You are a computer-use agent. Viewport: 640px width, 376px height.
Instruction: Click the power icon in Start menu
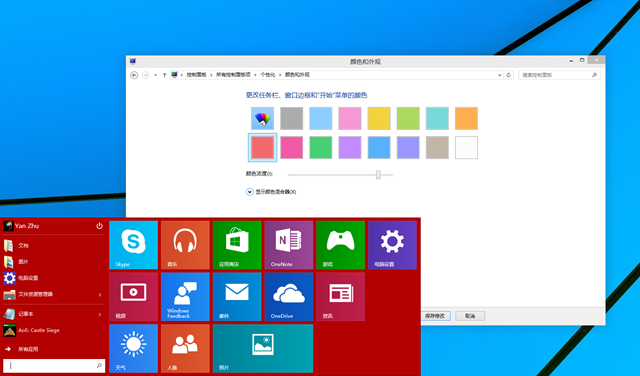pos(99,226)
